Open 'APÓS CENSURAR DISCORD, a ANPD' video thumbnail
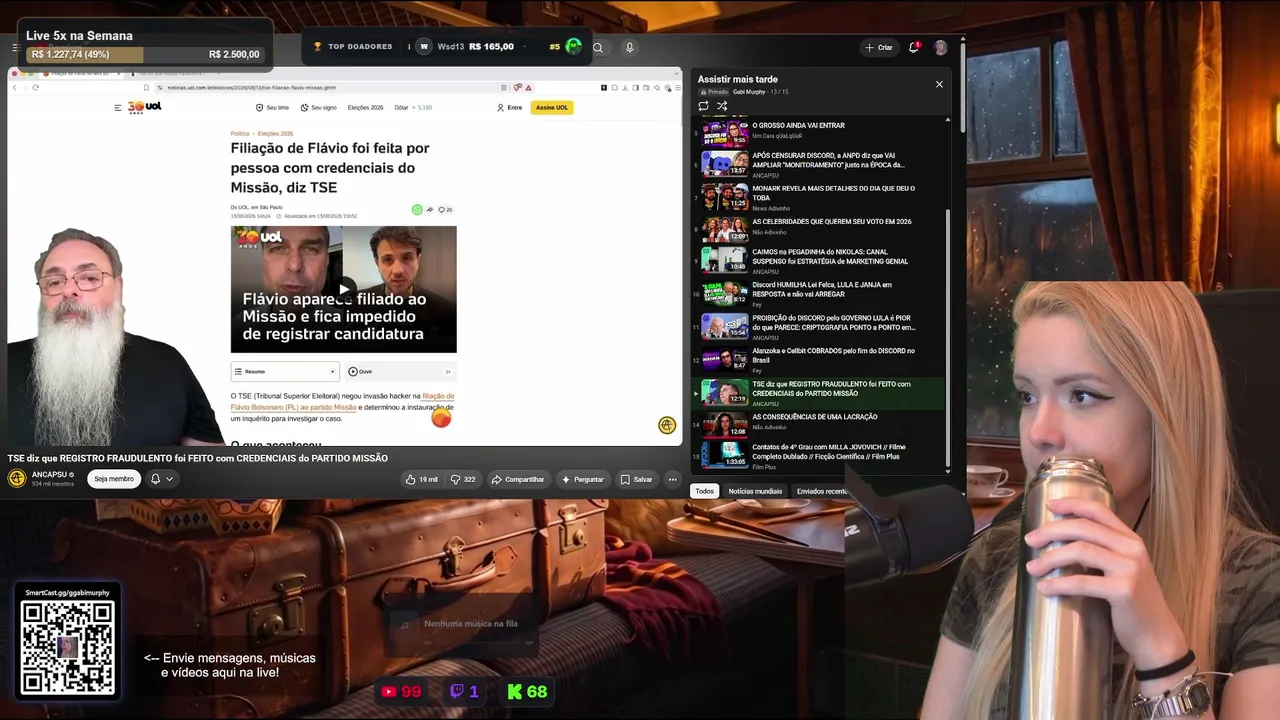The height and width of the screenshot is (720, 1280). click(x=724, y=163)
